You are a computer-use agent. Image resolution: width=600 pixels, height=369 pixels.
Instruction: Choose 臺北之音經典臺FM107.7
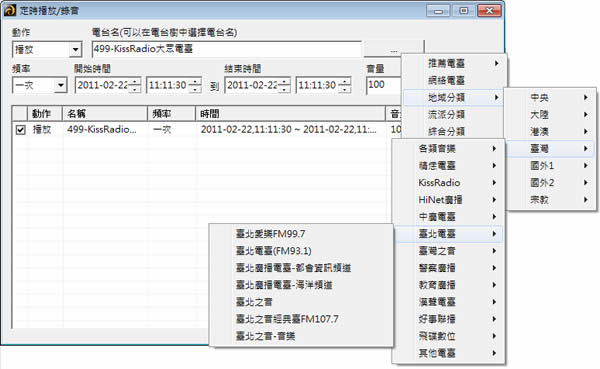pyautogui.click(x=302, y=319)
